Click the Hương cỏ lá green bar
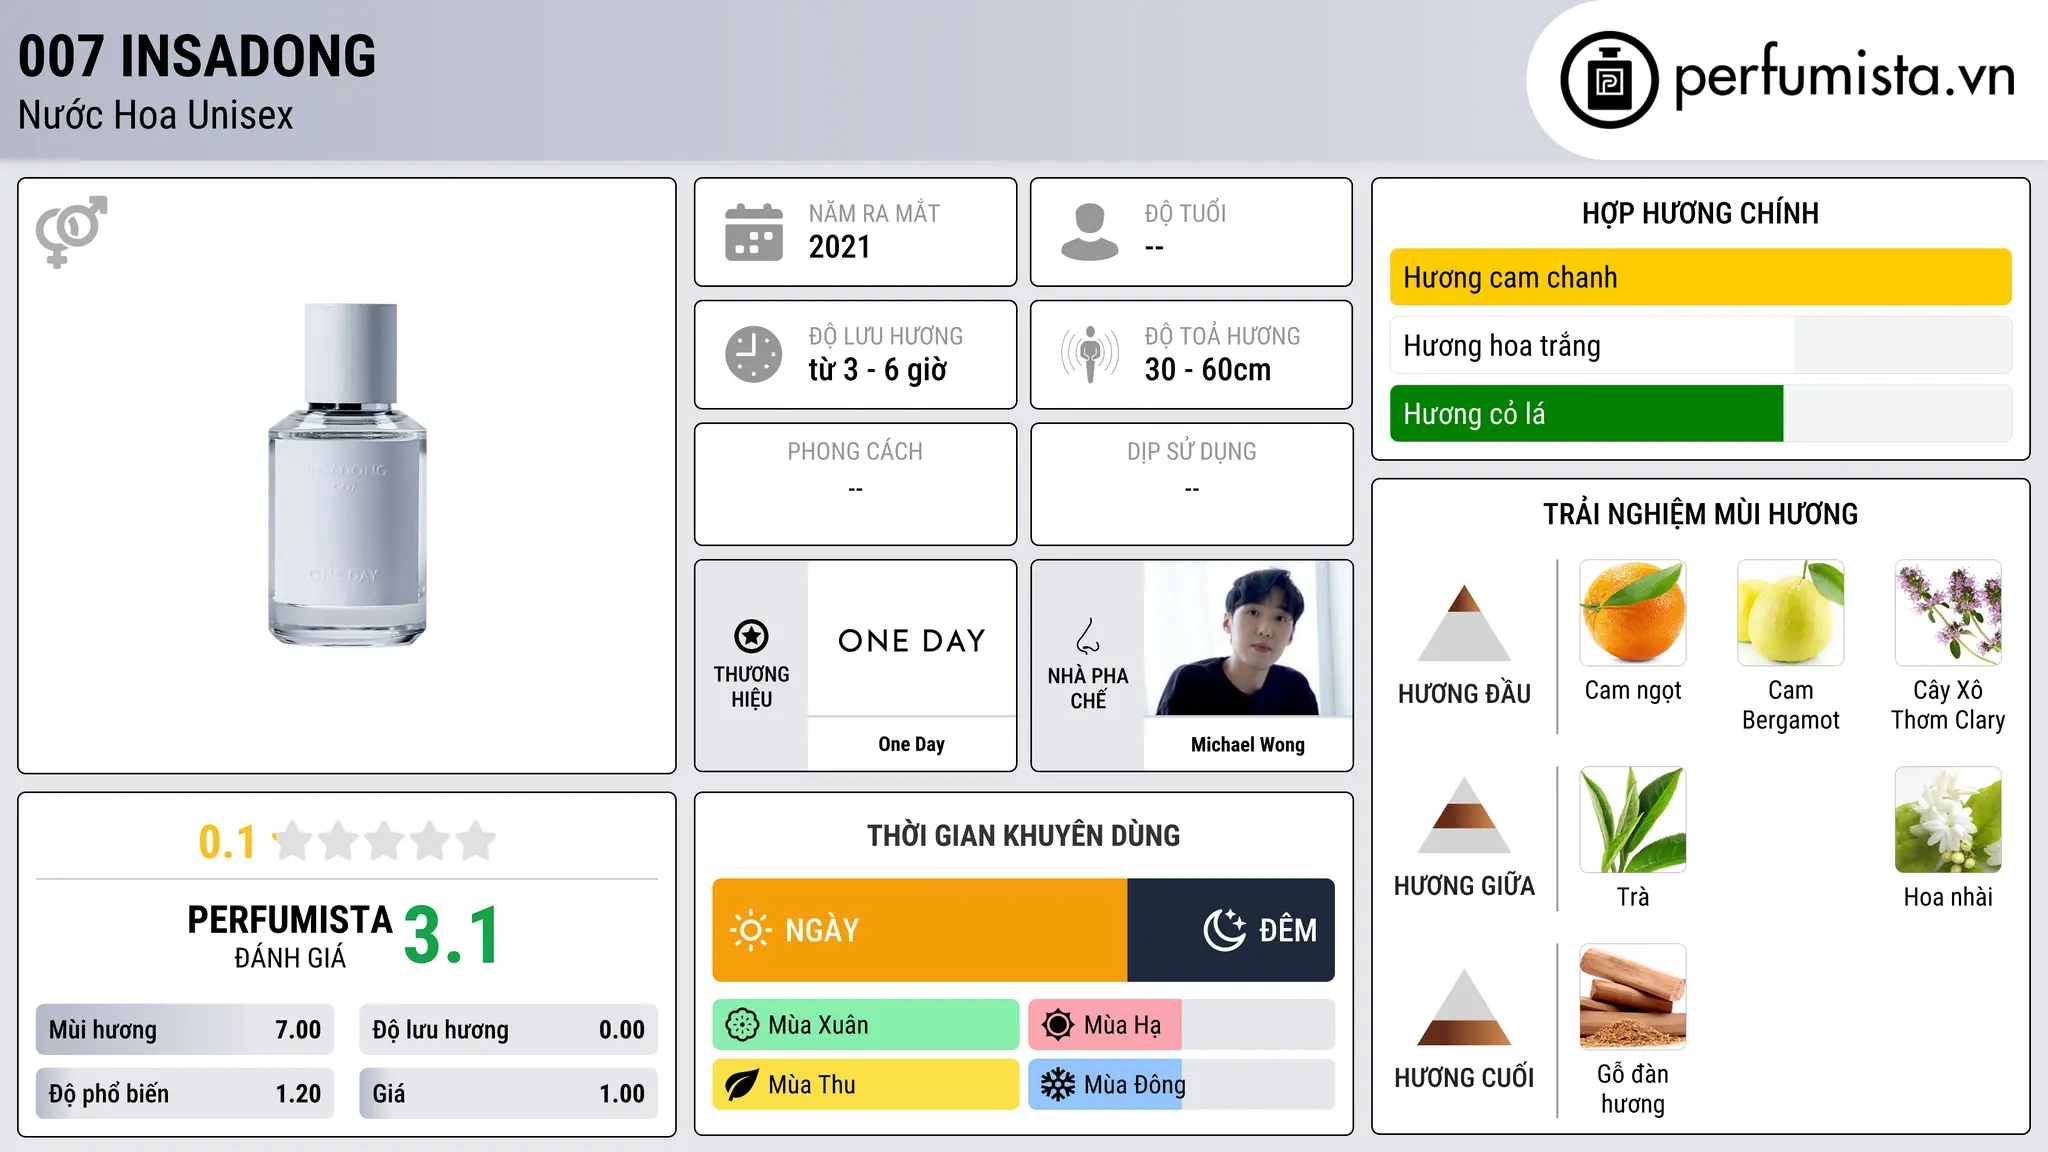 (1586, 413)
